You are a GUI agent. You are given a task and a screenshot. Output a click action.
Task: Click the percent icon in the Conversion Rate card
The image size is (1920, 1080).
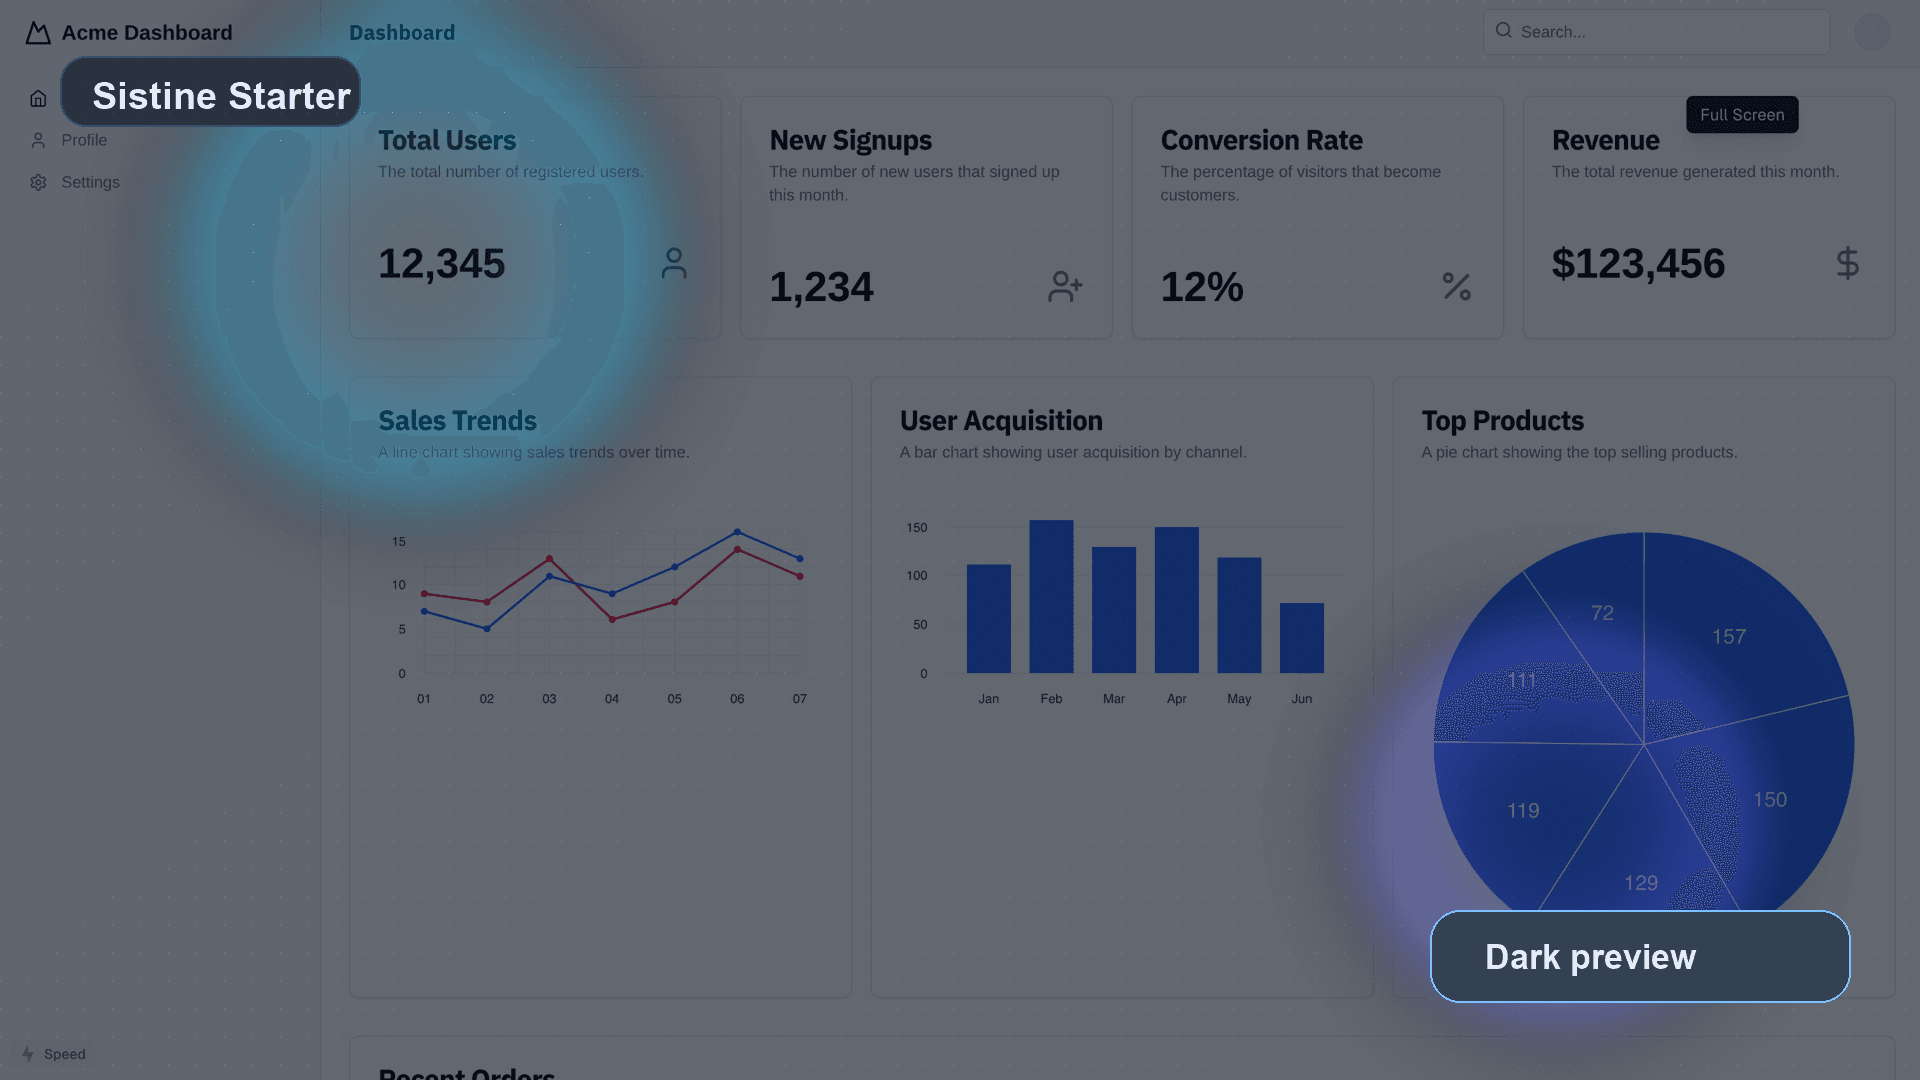1456,287
